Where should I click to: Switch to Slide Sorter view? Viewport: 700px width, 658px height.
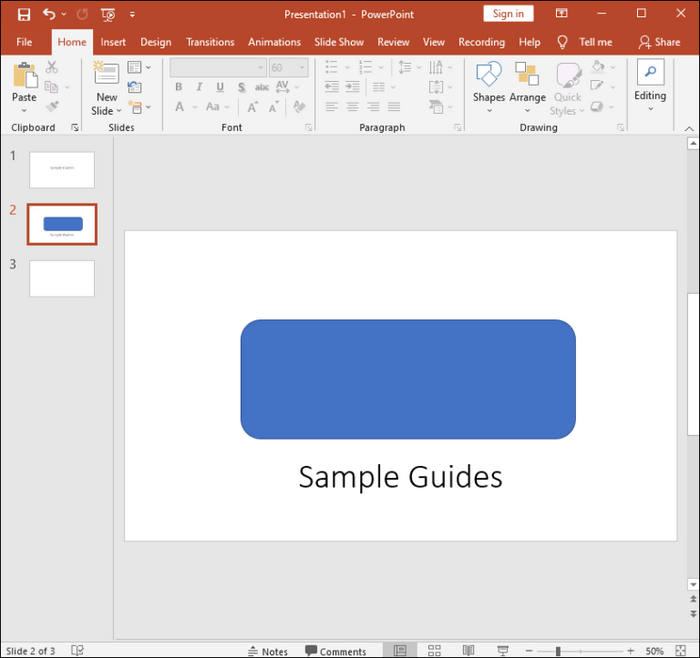tap(434, 651)
